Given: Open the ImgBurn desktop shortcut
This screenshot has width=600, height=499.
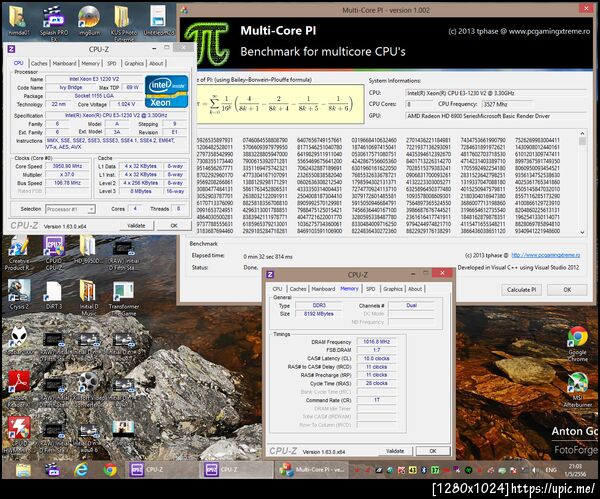Looking at the screenshot, I should coord(89,21).
